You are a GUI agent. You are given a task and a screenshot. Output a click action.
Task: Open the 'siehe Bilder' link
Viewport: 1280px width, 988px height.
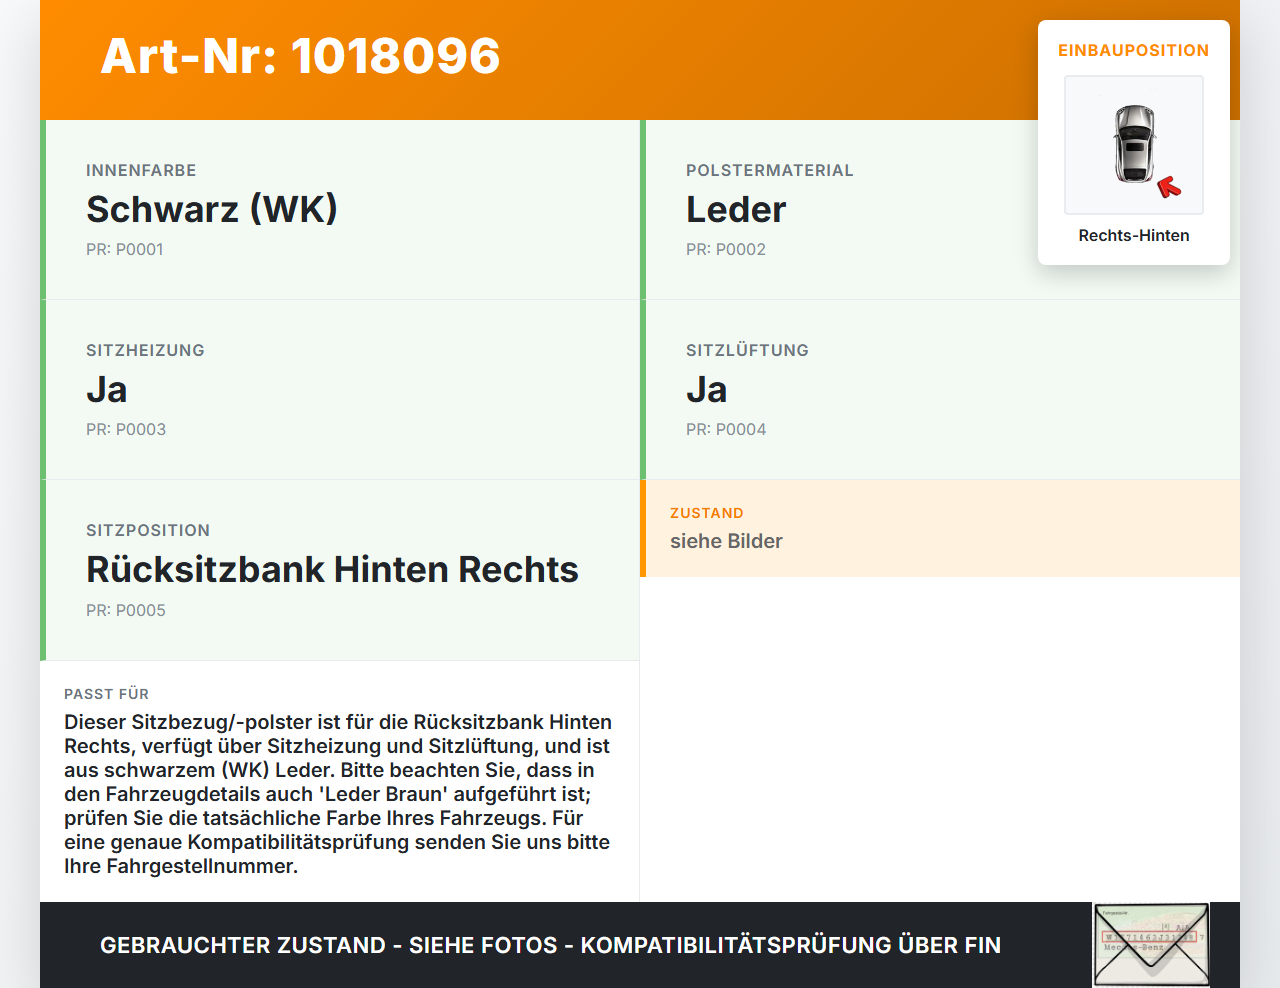(726, 541)
